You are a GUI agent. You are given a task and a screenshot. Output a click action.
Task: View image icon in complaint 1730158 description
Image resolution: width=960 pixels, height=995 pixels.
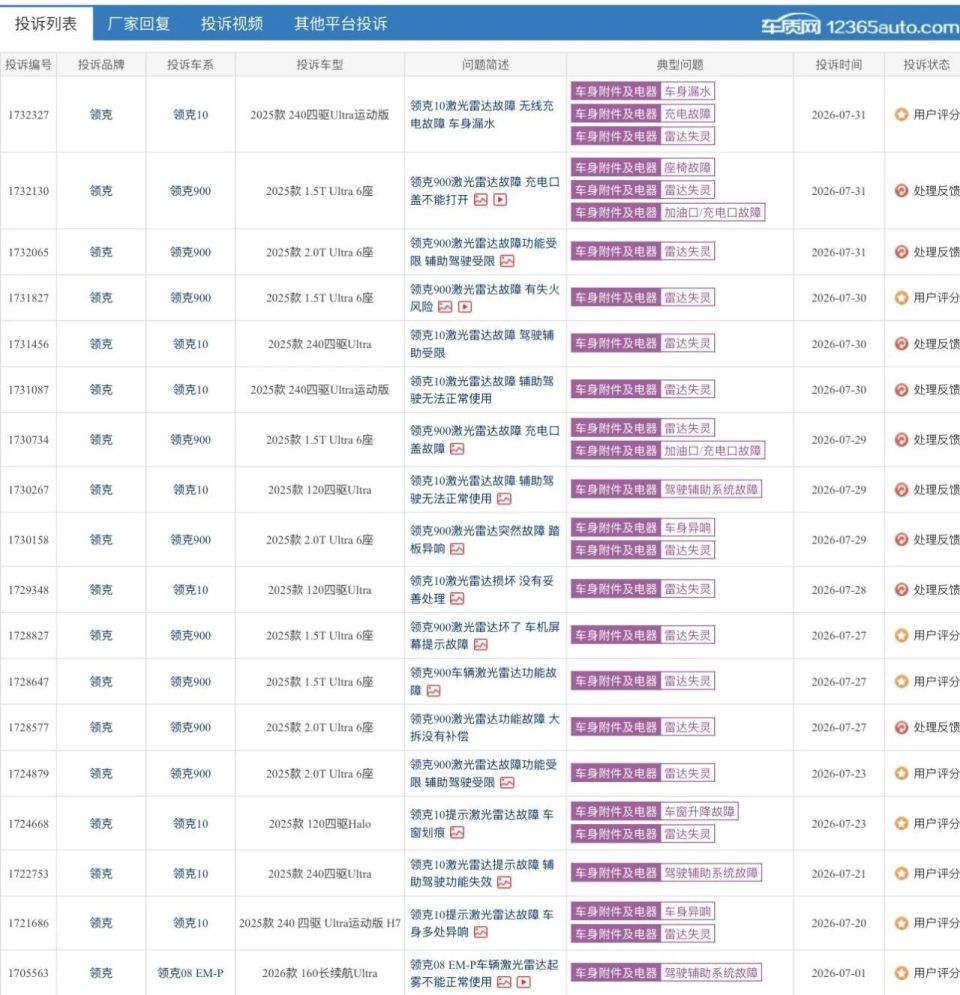click(x=457, y=549)
